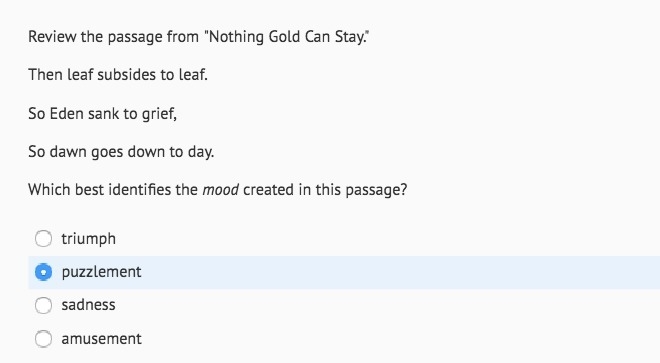Click the line "So dawn goes down to day."
660x363 pixels.
tap(121, 152)
